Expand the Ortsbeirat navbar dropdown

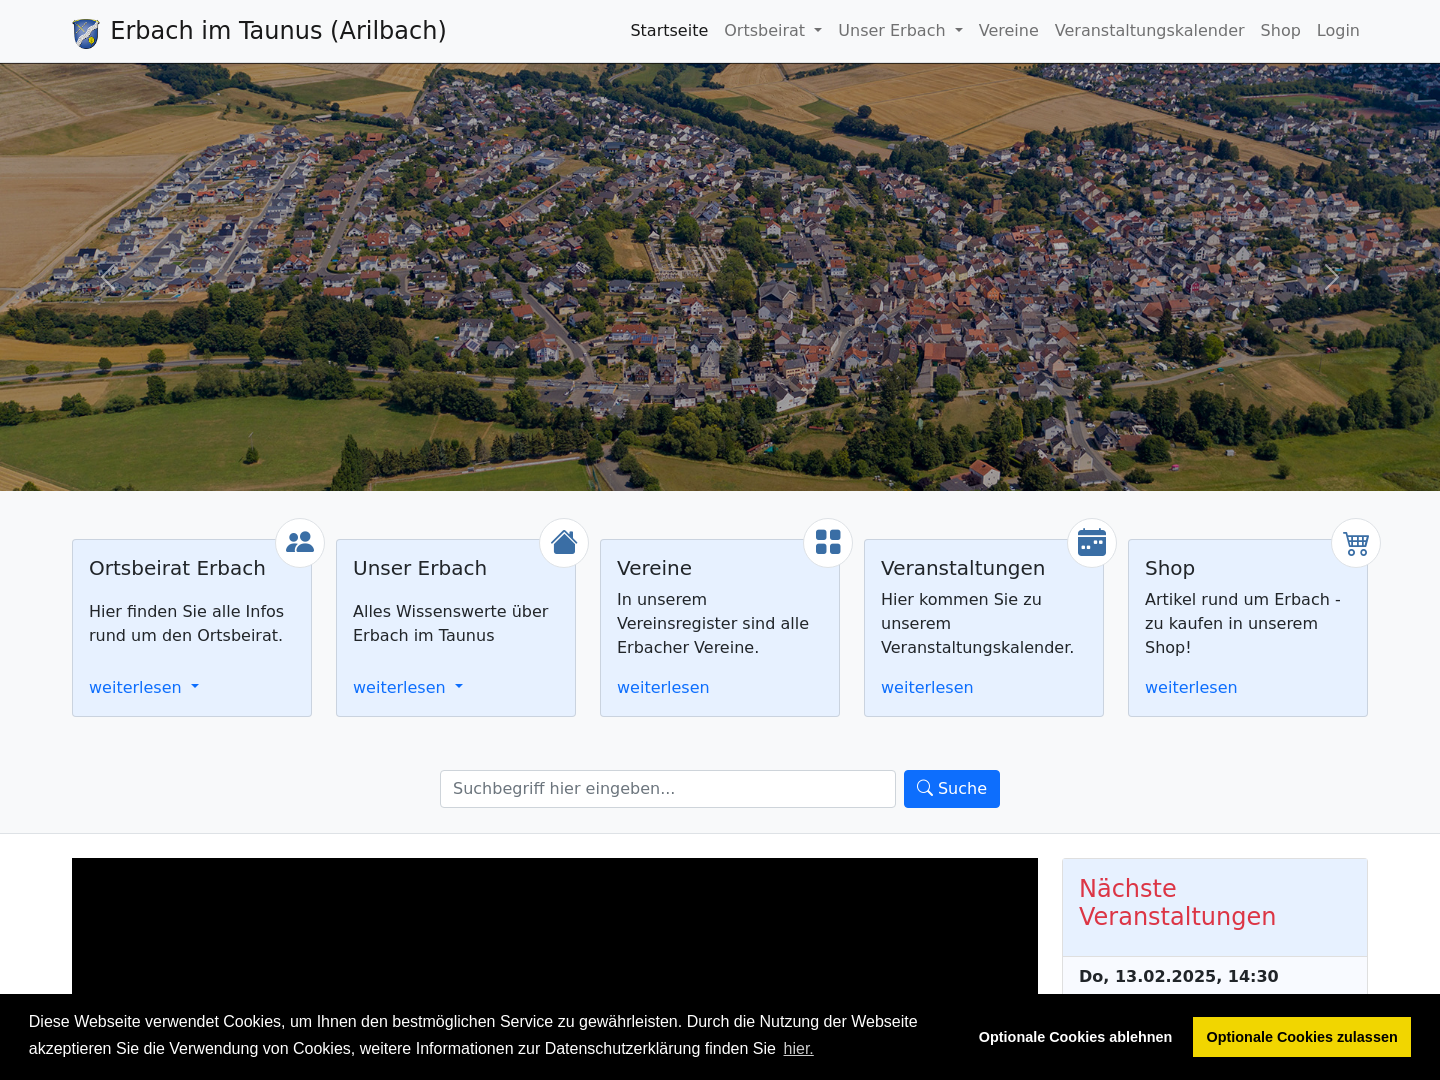[773, 31]
